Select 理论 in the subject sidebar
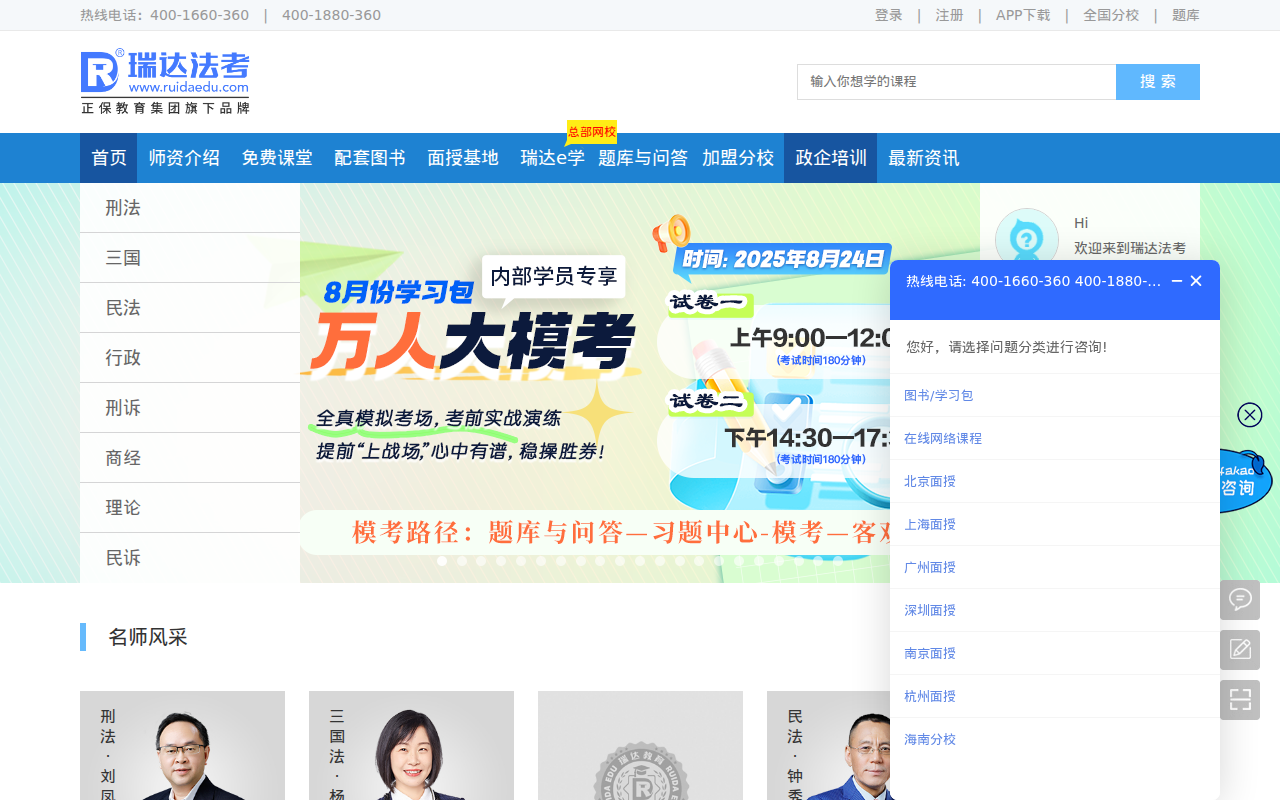 tap(190, 508)
